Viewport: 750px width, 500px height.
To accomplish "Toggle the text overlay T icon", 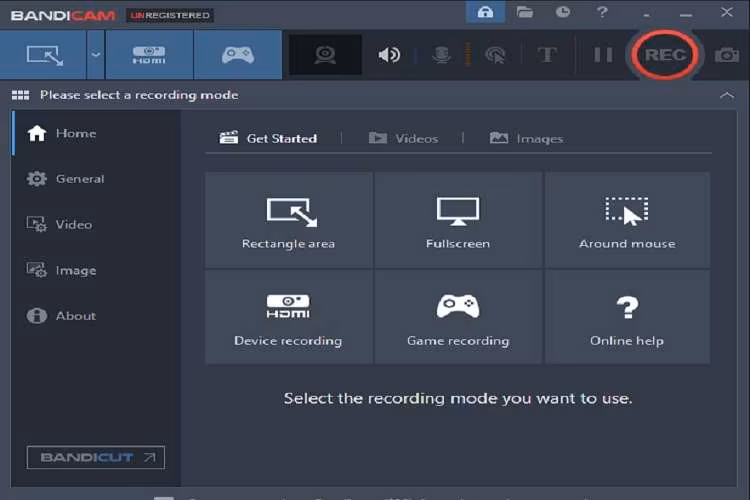I will tap(547, 55).
